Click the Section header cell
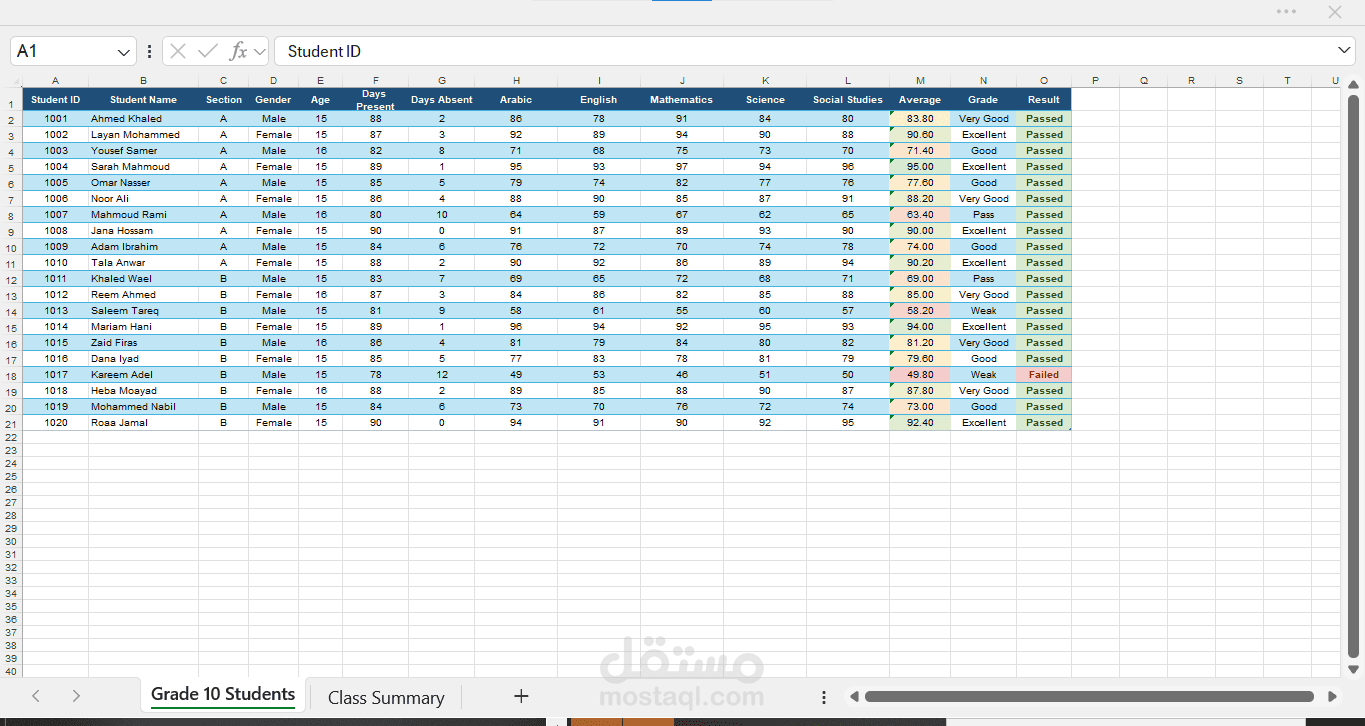 [223, 100]
